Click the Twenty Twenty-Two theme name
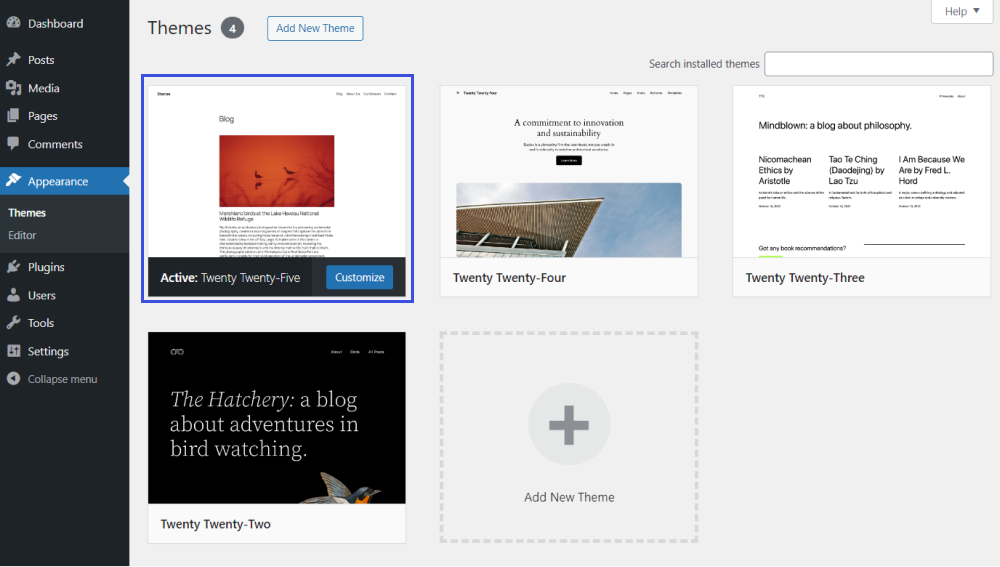This screenshot has width=1000, height=567. click(x=216, y=524)
